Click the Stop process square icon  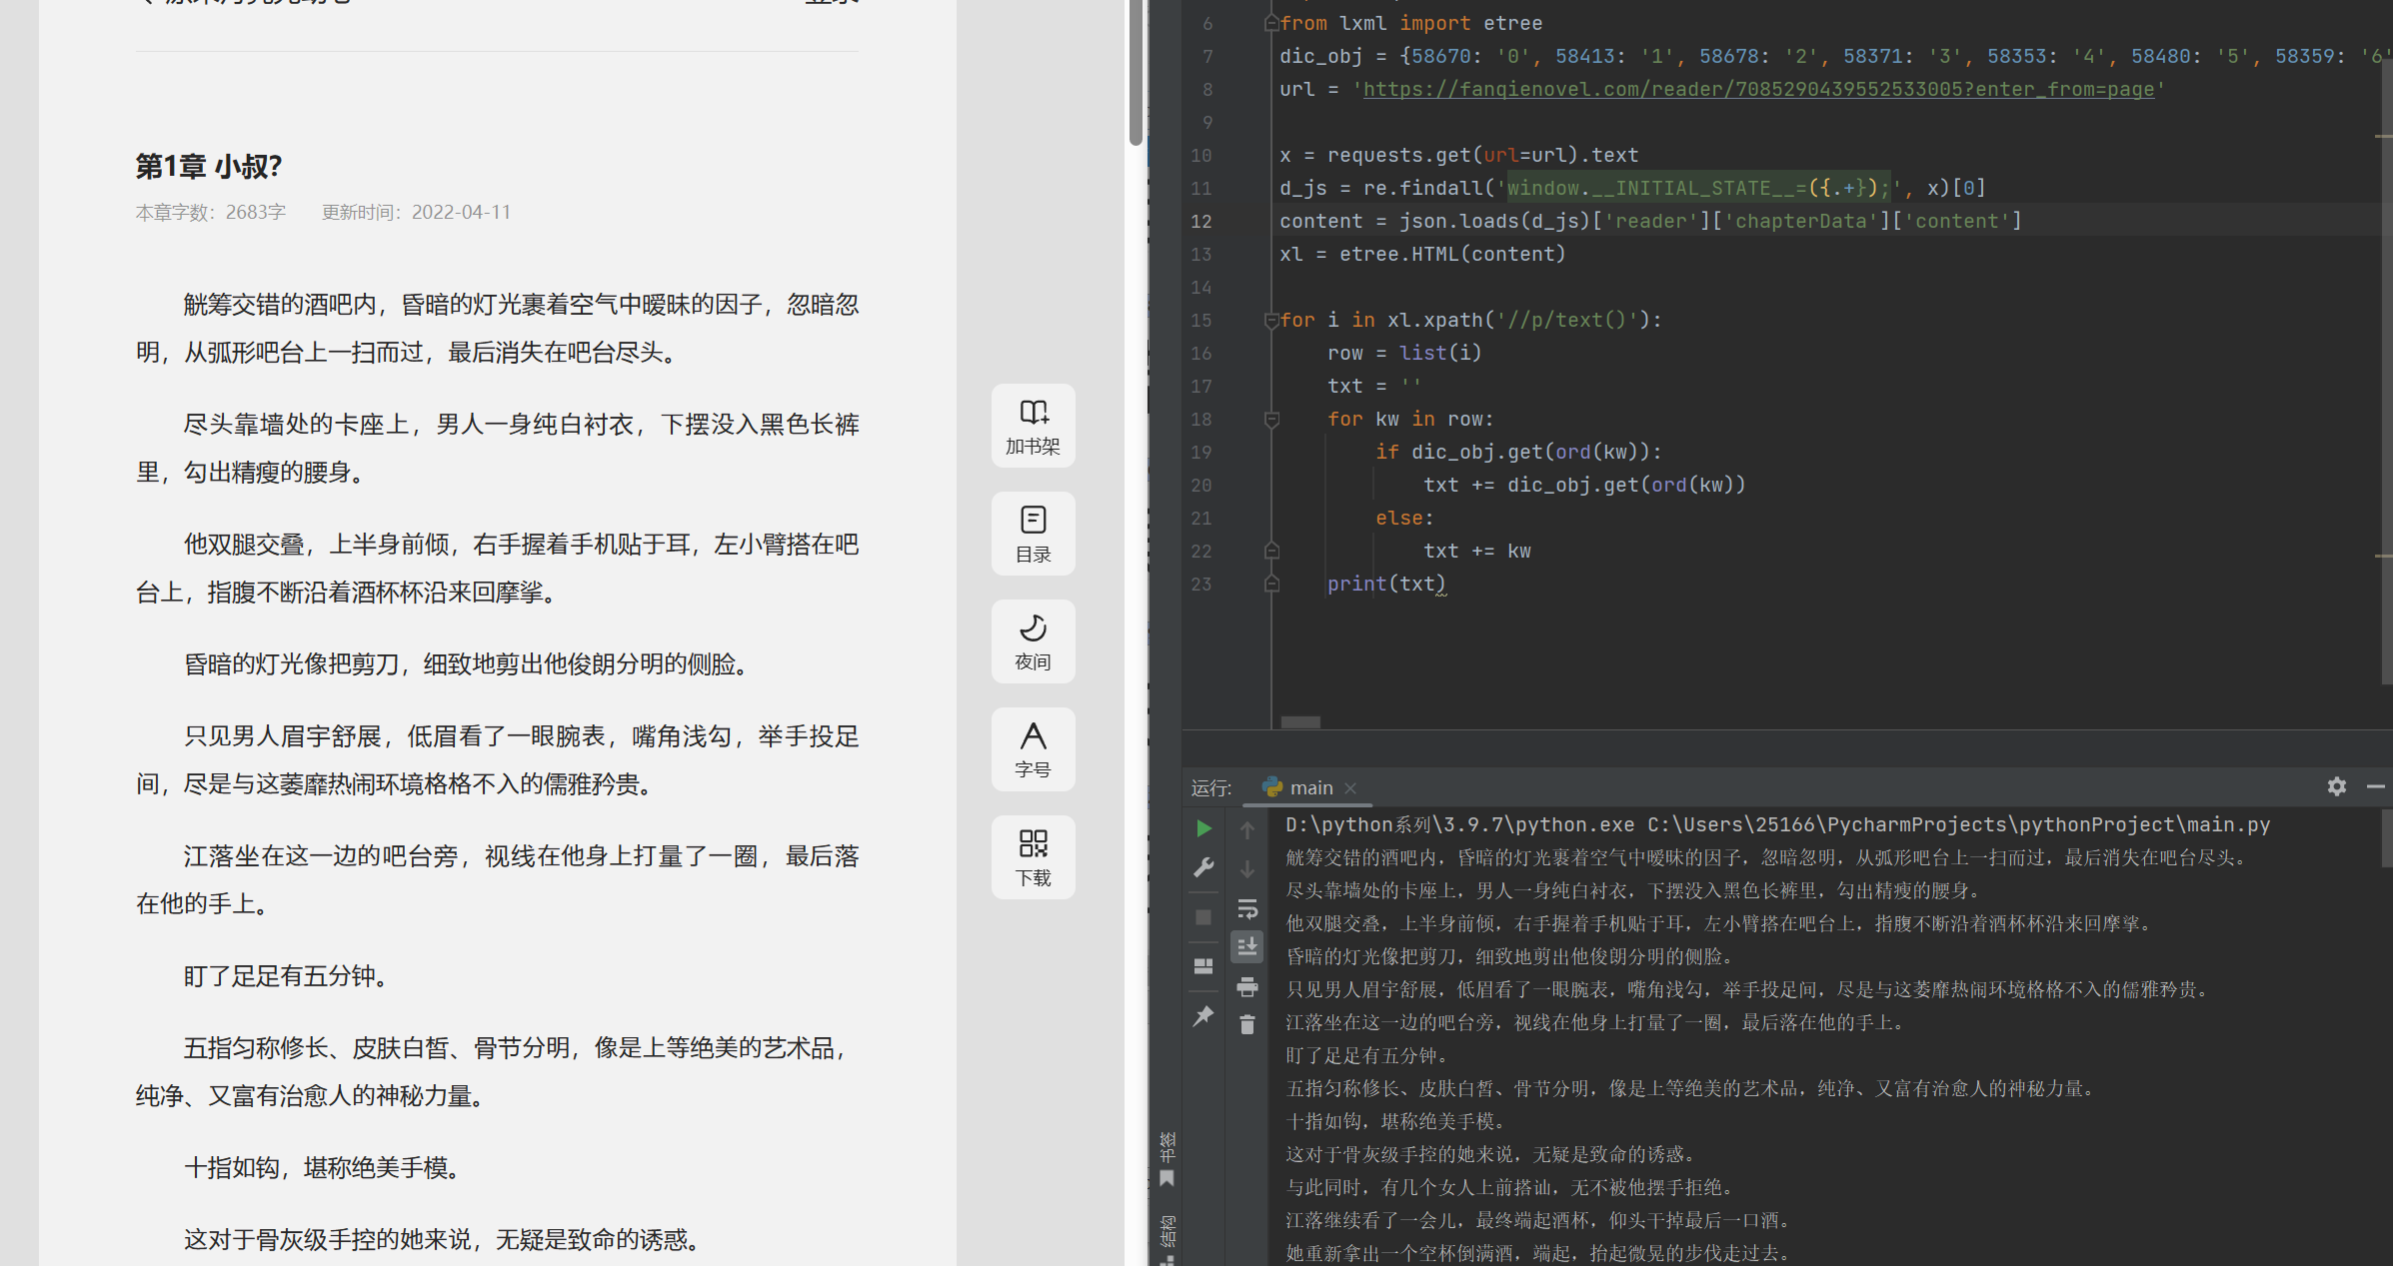[x=1204, y=917]
